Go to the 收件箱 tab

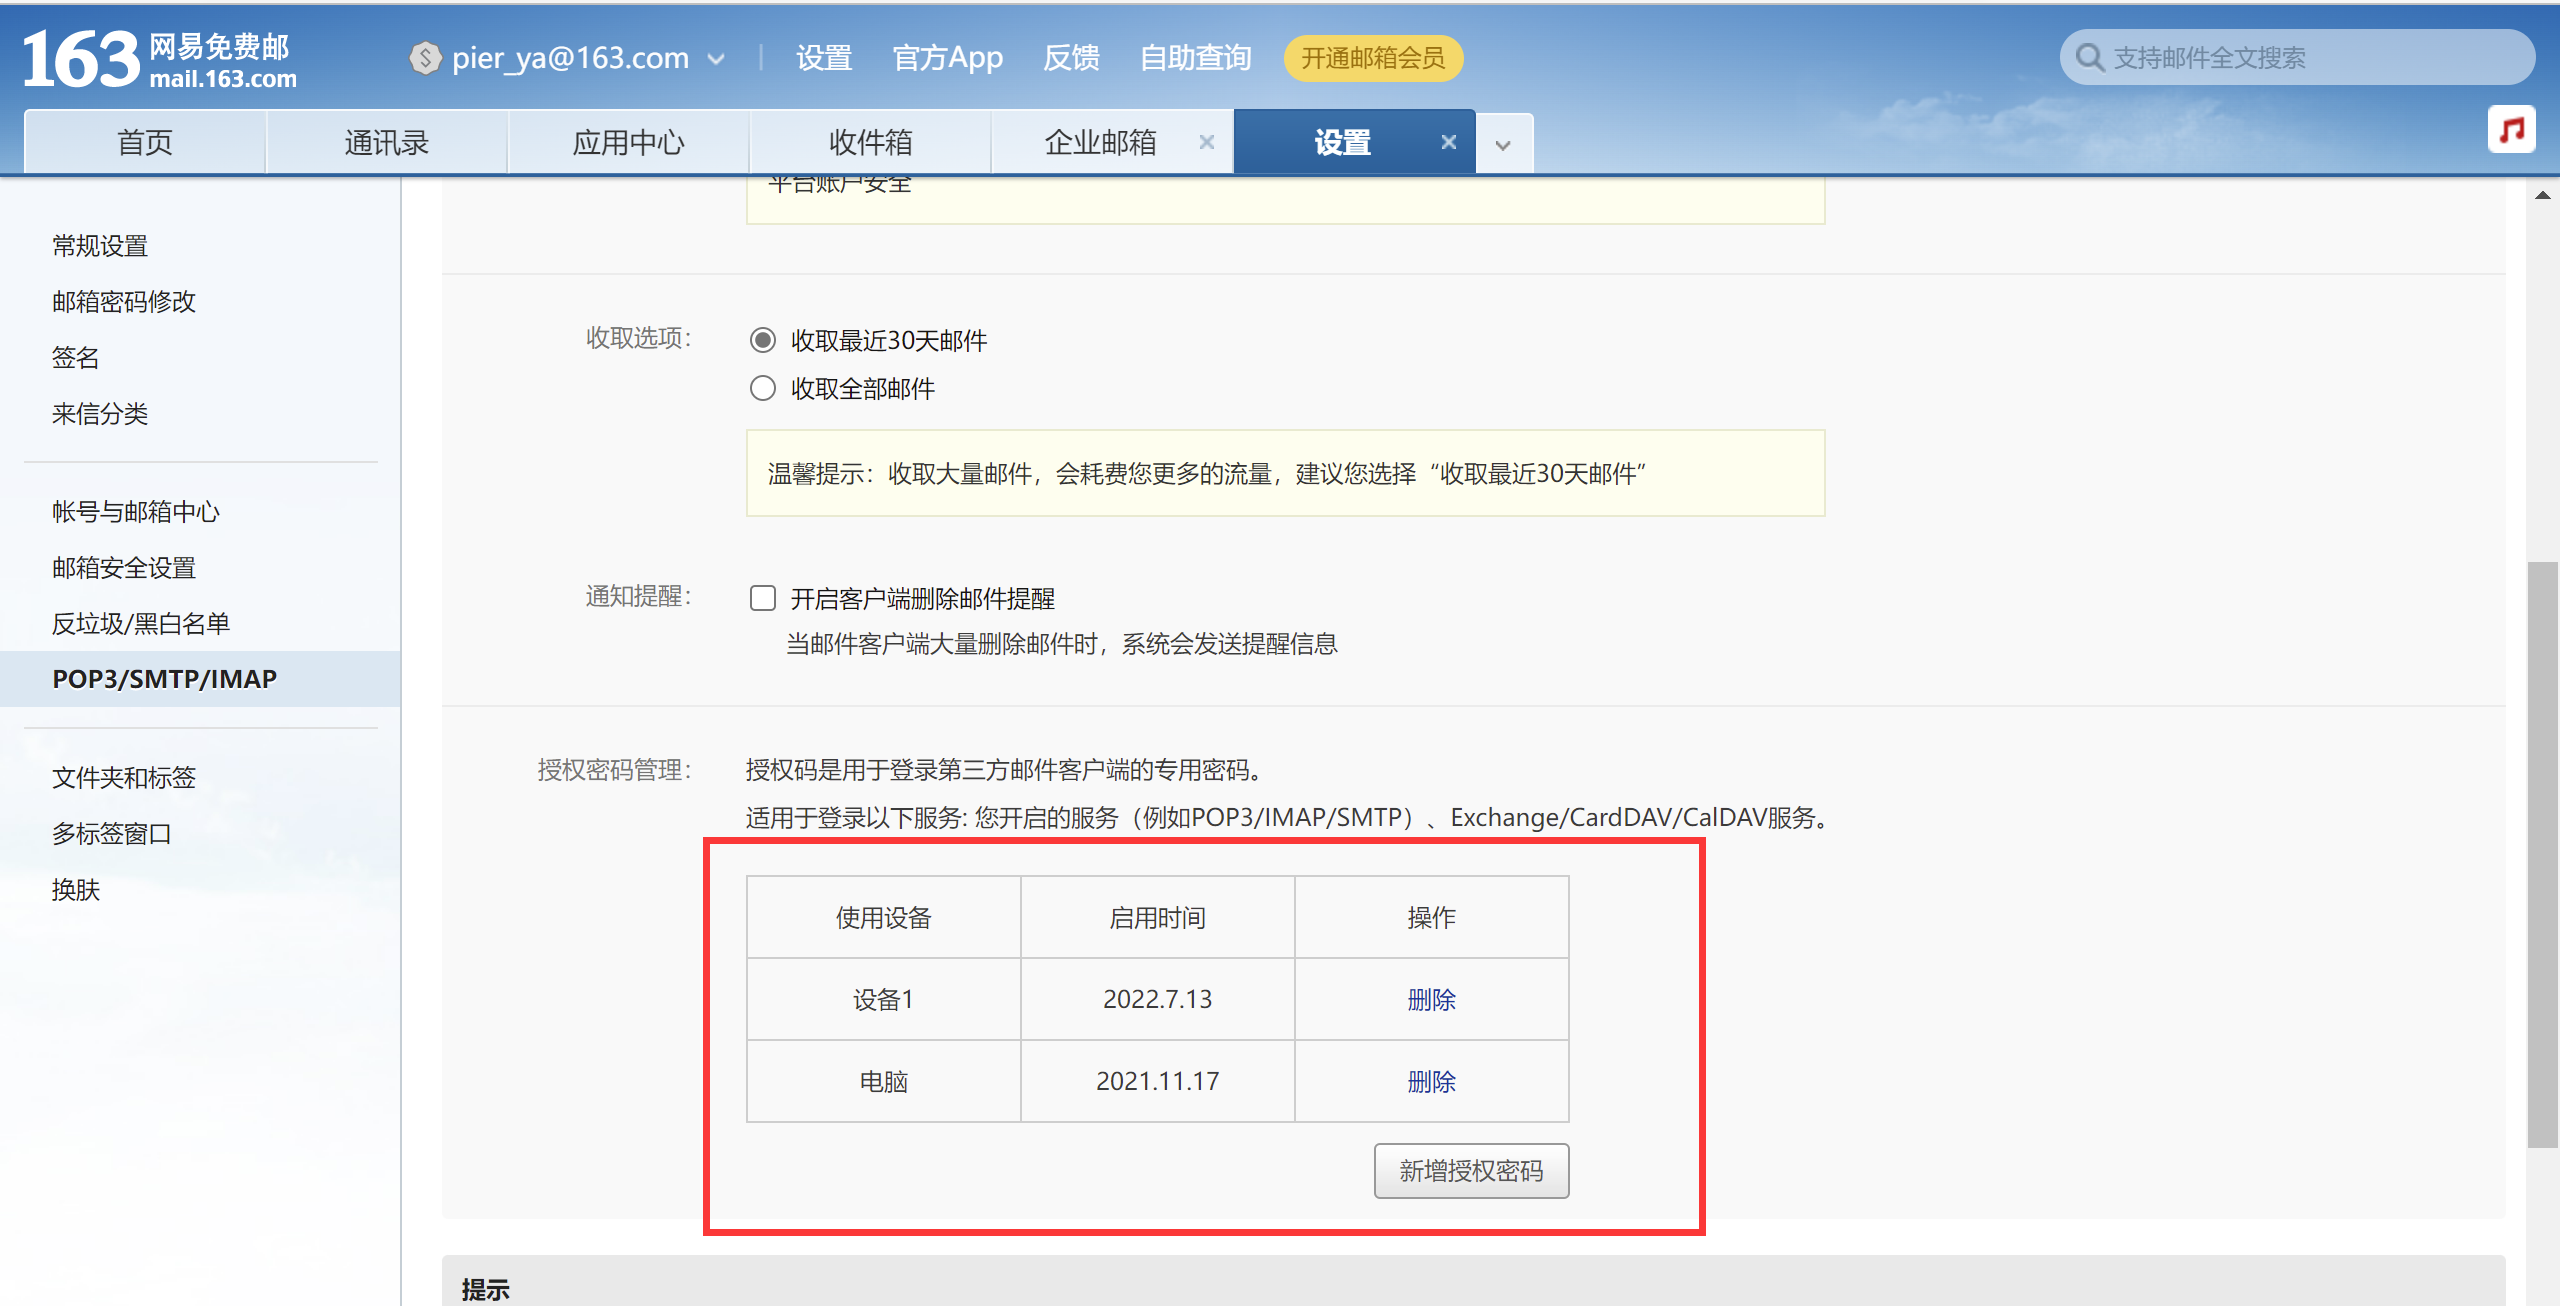(871, 142)
